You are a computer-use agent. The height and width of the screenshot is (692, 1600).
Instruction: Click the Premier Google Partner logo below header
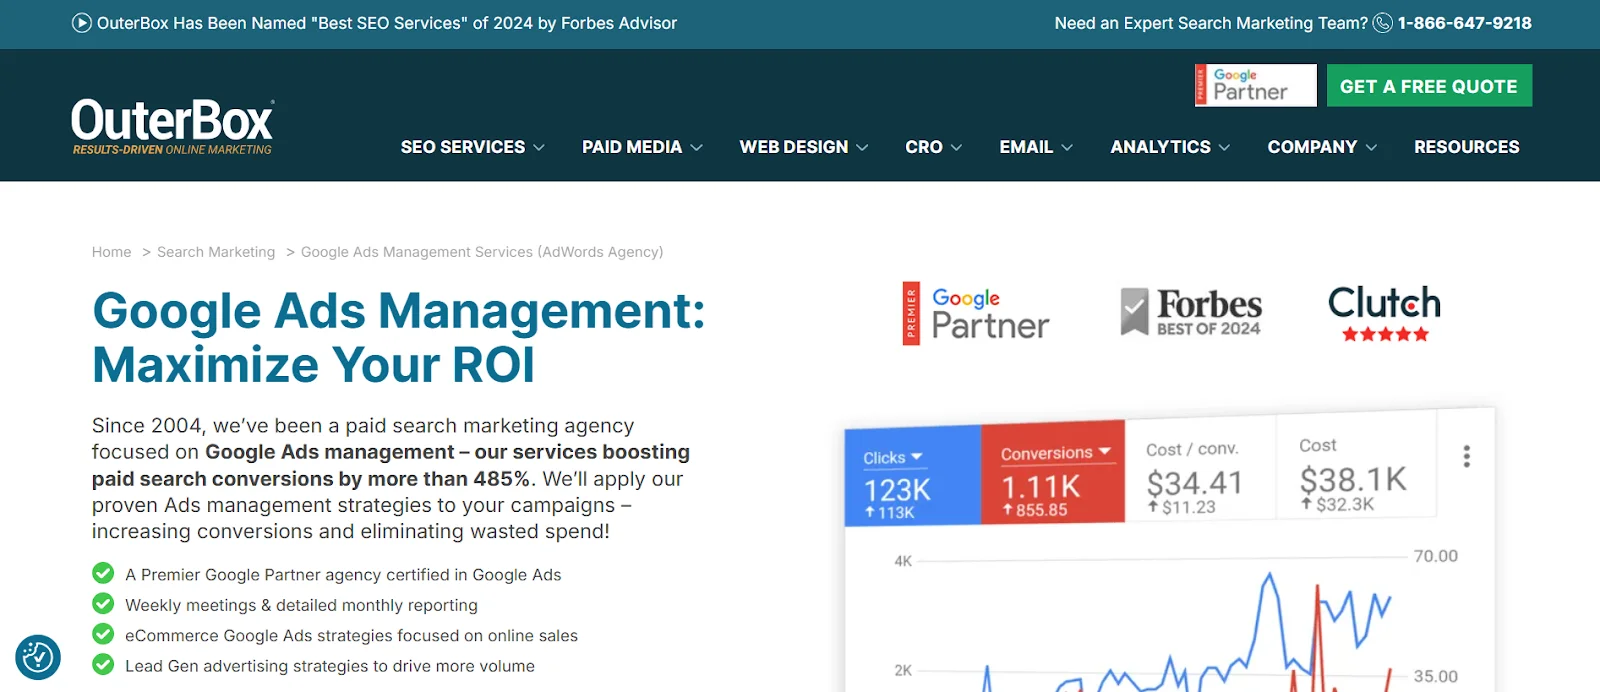pos(976,313)
